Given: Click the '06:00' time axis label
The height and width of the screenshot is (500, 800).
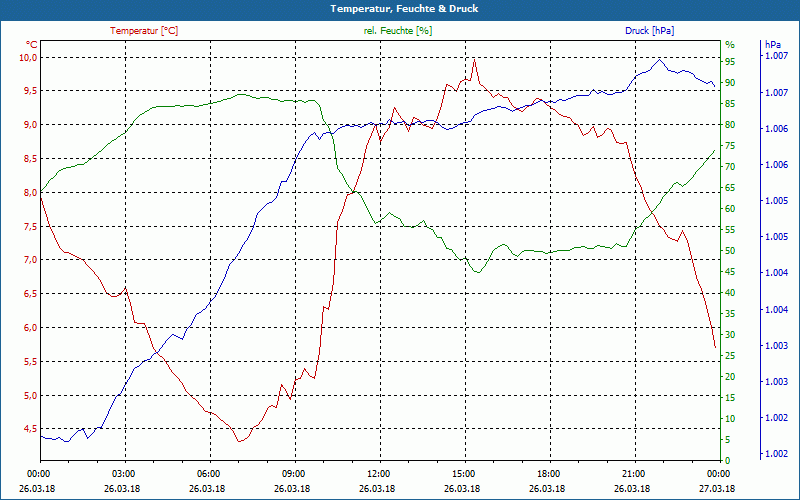Looking at the screenshot, I should click(x=210, y=473).
